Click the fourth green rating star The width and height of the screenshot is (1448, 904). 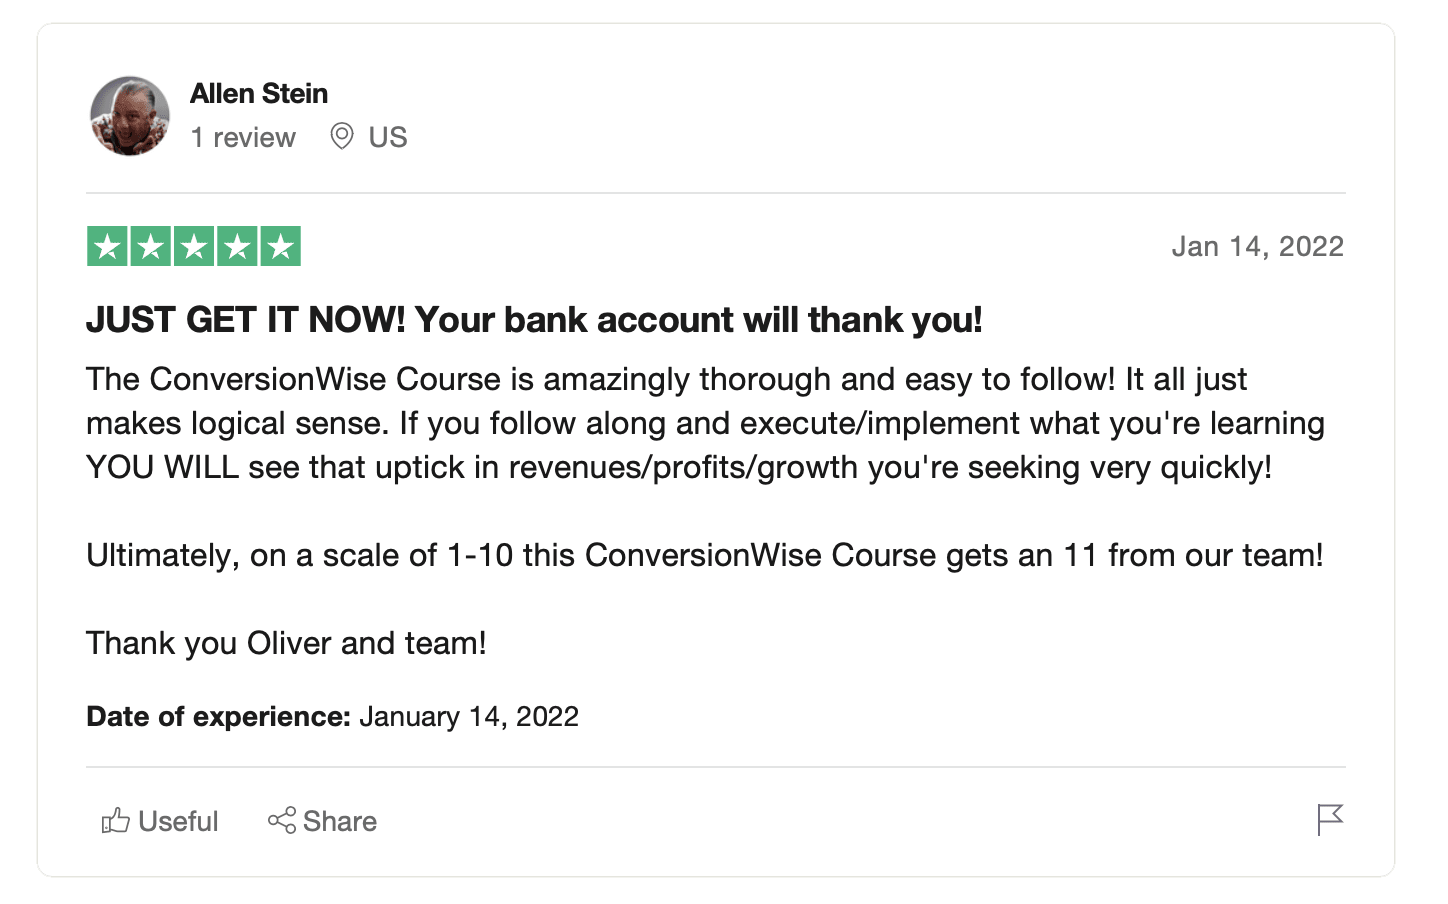(x=237, y=247)
